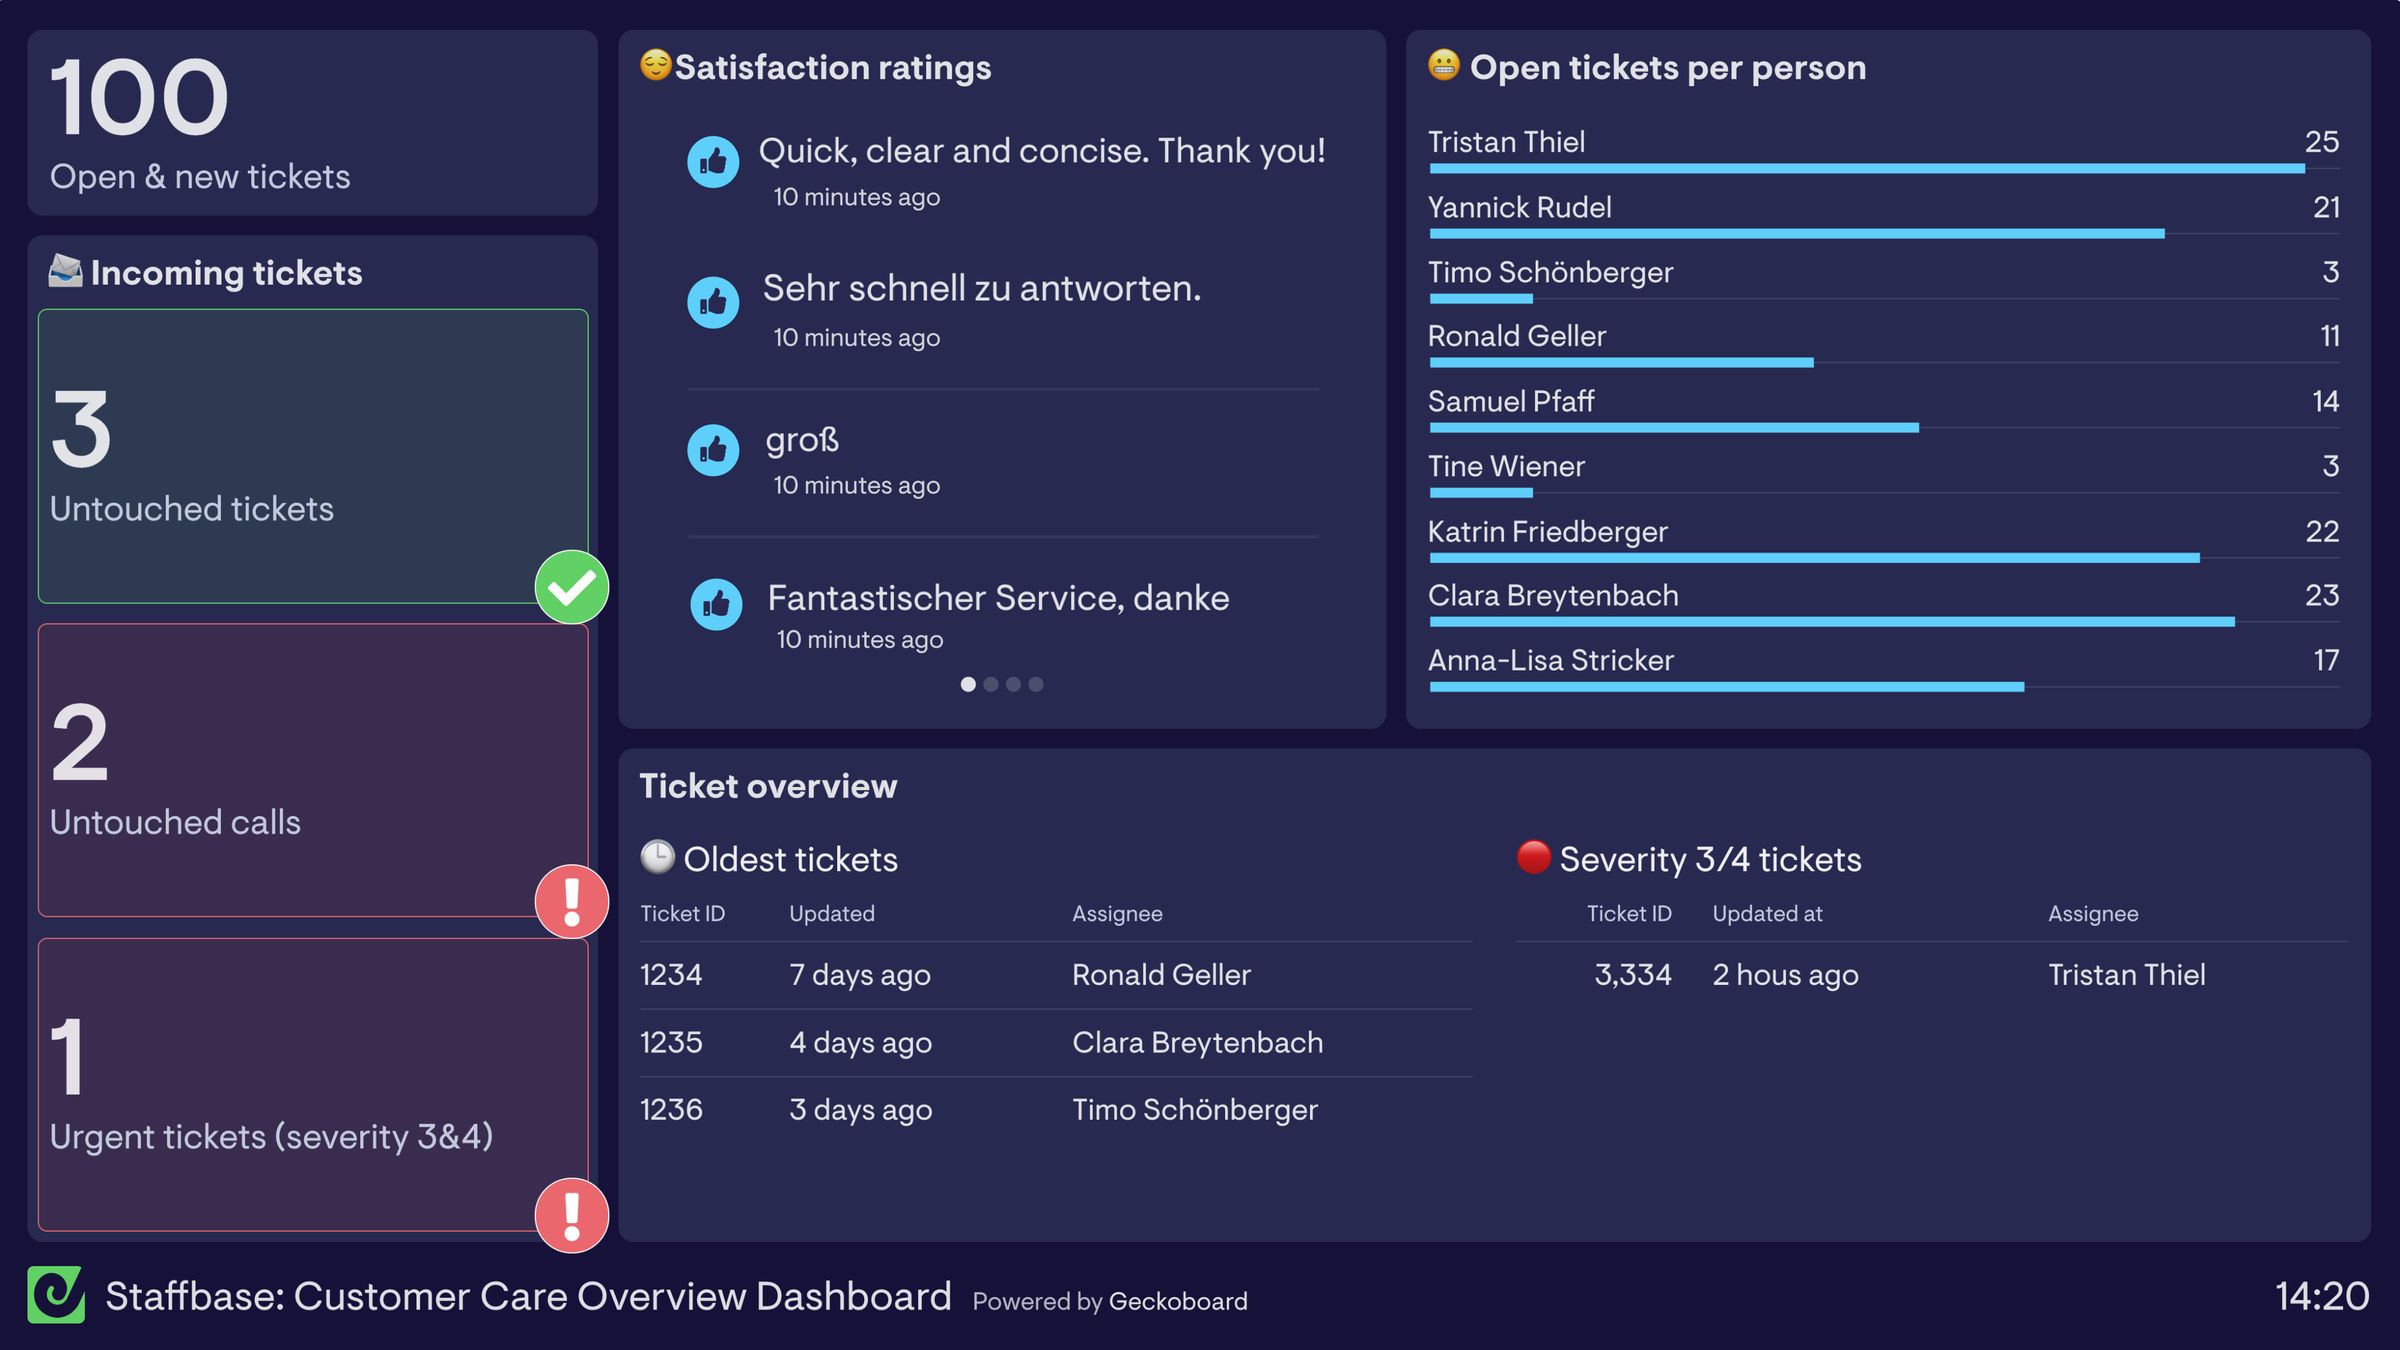Open the Geckoboard link in the footer

click(x=1178, y=1301)
